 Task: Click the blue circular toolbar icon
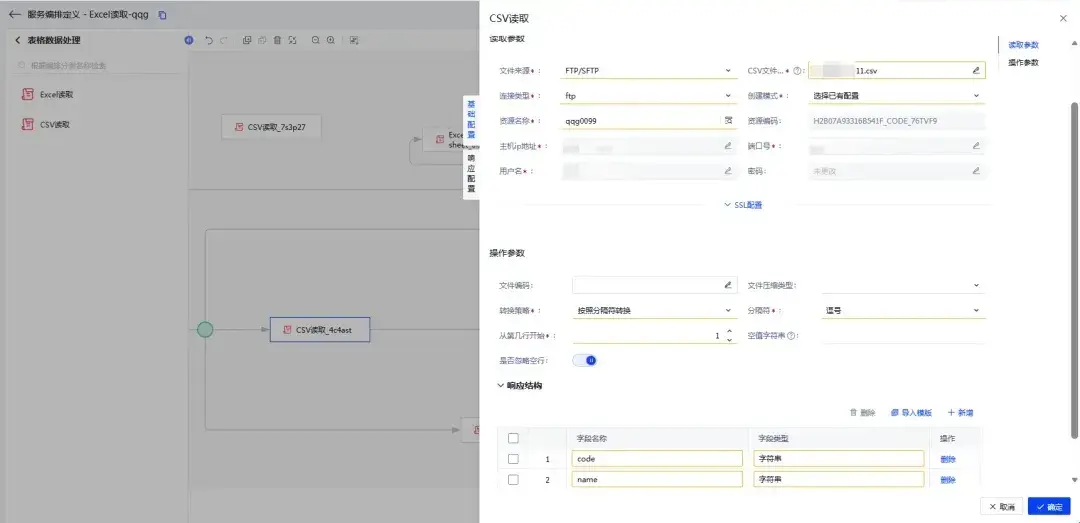pos(189,41)
